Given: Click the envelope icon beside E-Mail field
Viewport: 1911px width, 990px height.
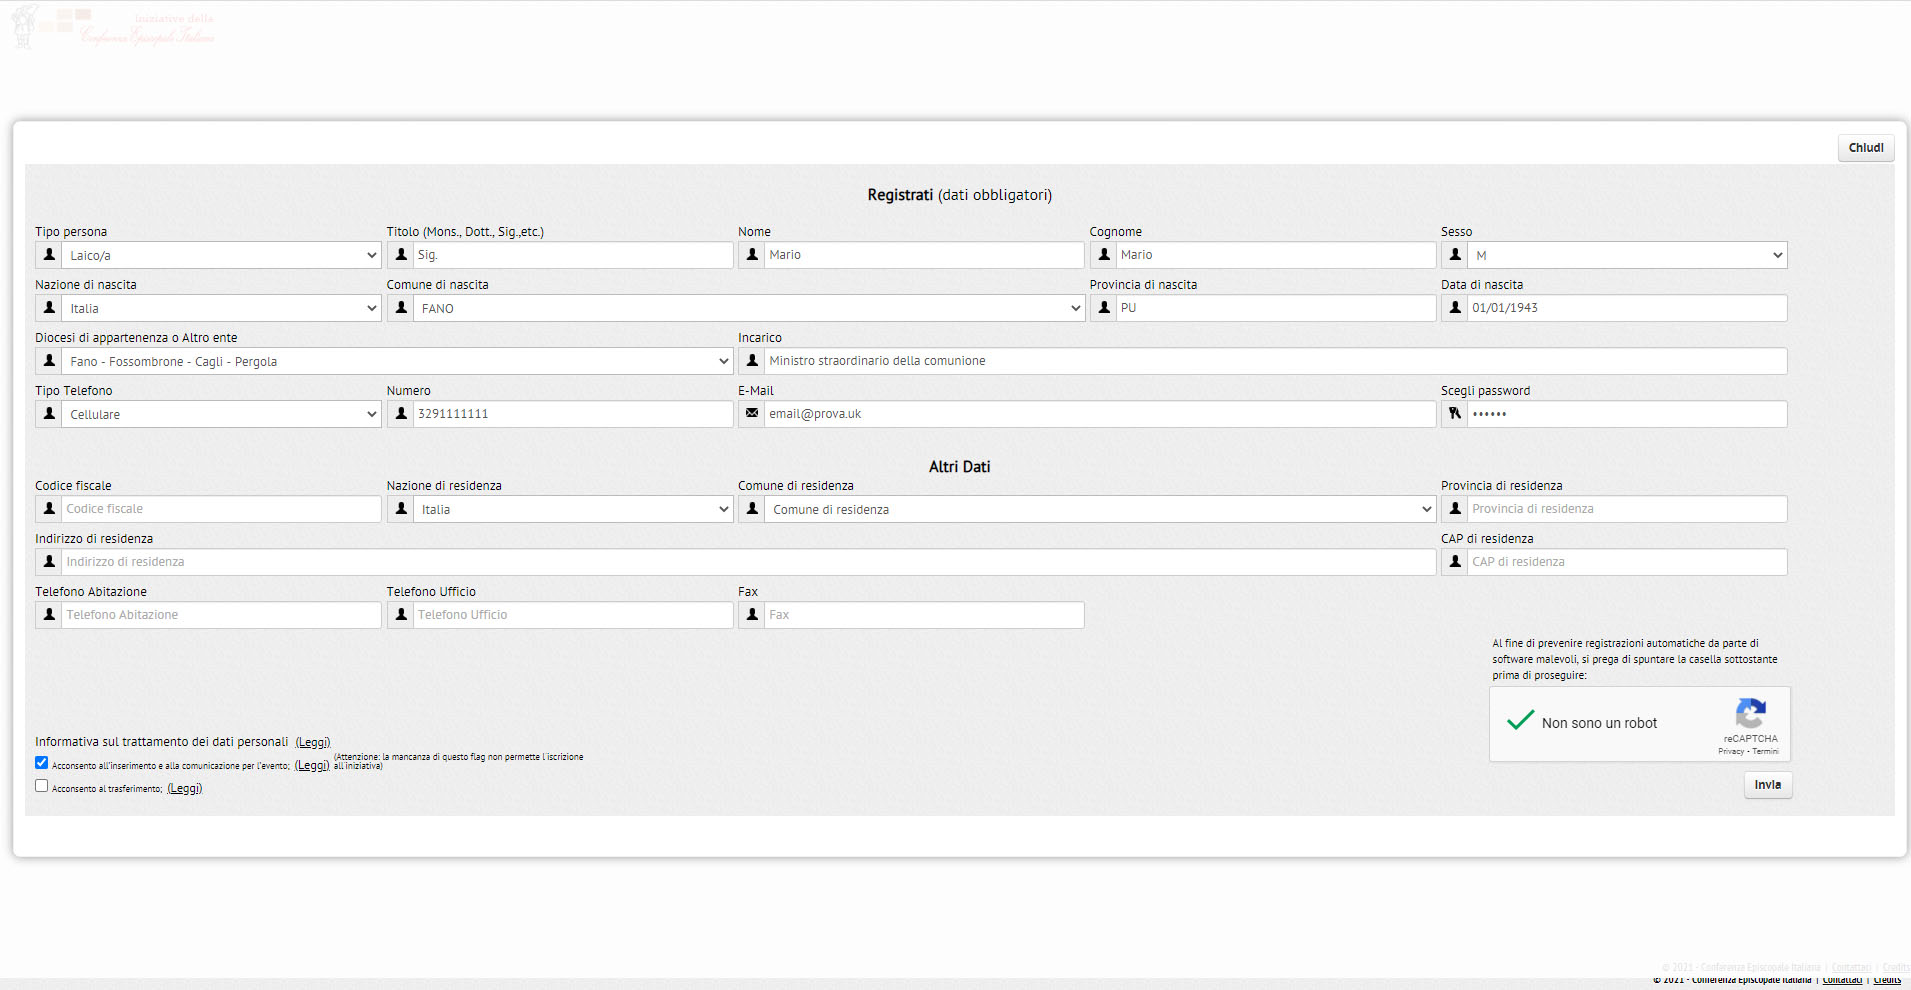Looking at the screenshot, I should [752, 414].
